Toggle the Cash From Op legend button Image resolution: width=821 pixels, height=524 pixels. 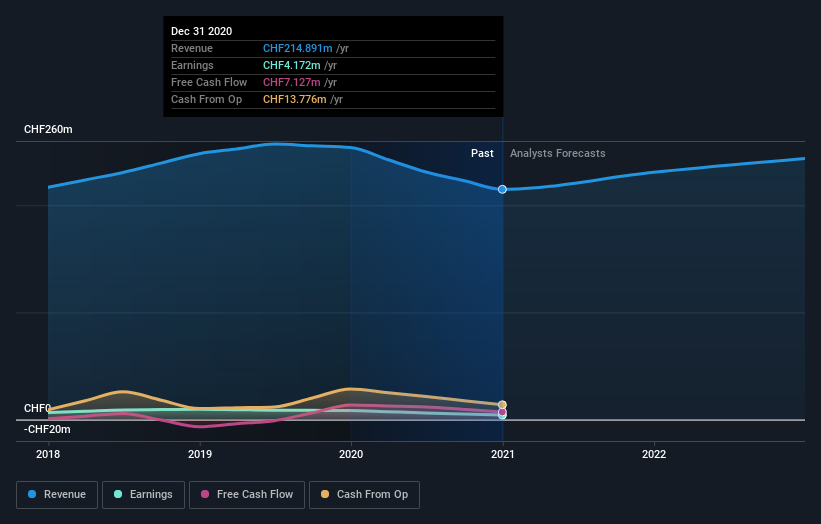click(x=364, y=495)
